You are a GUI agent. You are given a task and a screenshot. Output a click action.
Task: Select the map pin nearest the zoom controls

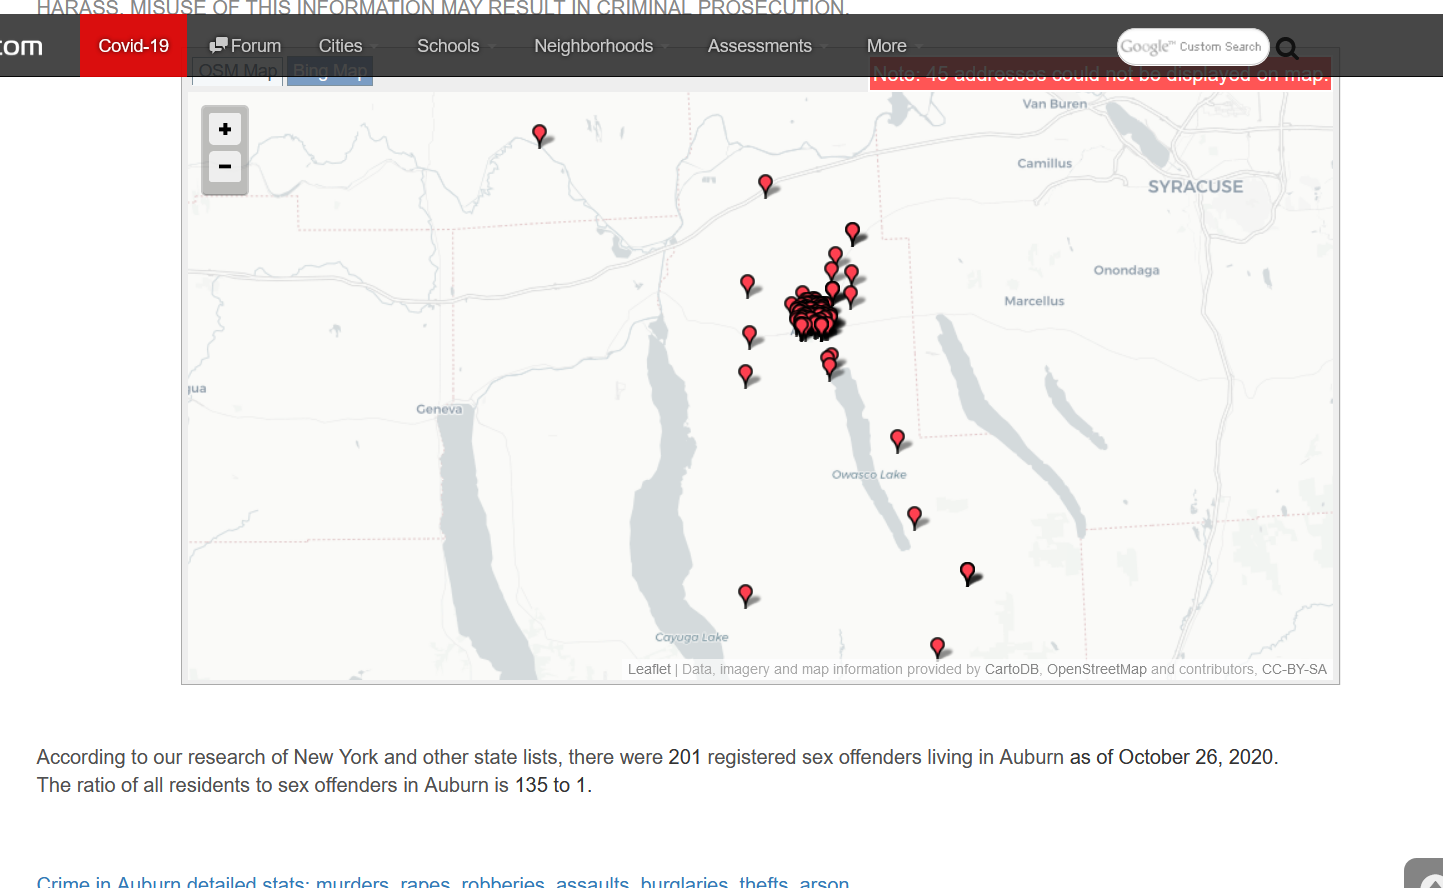tap(540, 136)
